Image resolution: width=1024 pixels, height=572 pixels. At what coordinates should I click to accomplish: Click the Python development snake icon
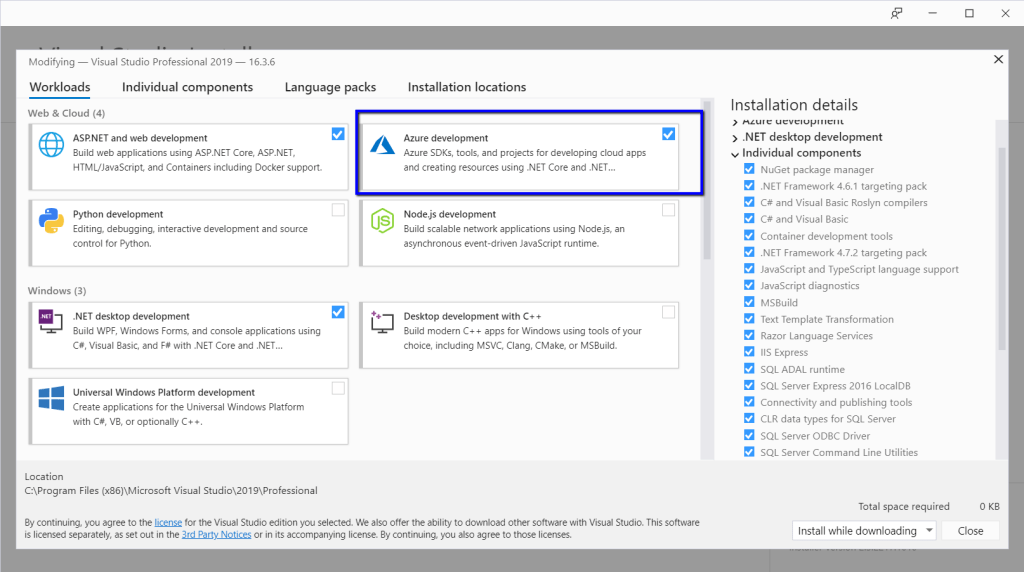[51, 222]
